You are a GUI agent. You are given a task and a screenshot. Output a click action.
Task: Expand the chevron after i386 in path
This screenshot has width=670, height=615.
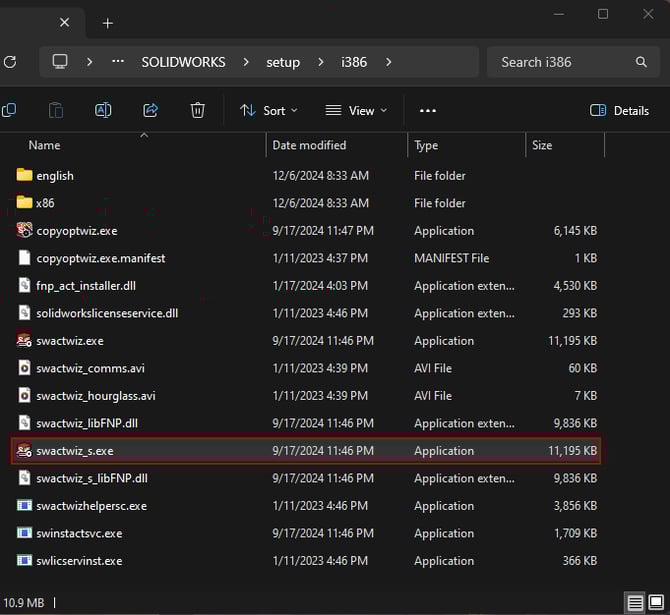[x=388, y=62]
